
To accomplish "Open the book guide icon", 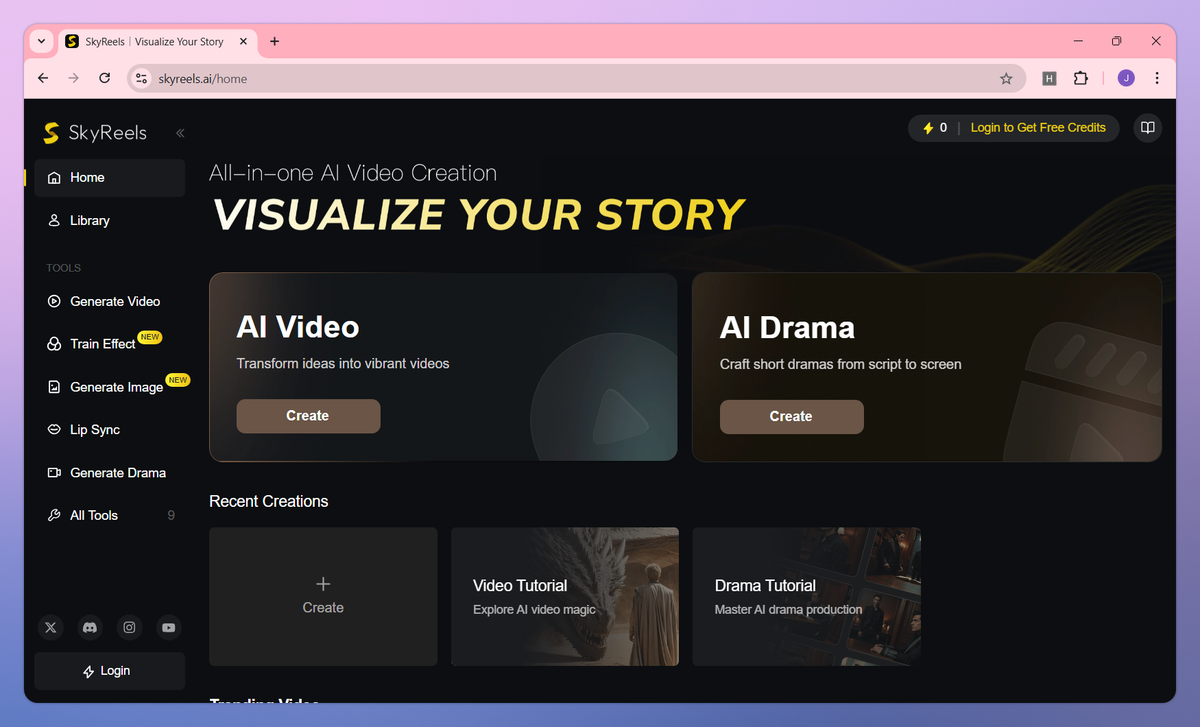I will coord(1148,128).
